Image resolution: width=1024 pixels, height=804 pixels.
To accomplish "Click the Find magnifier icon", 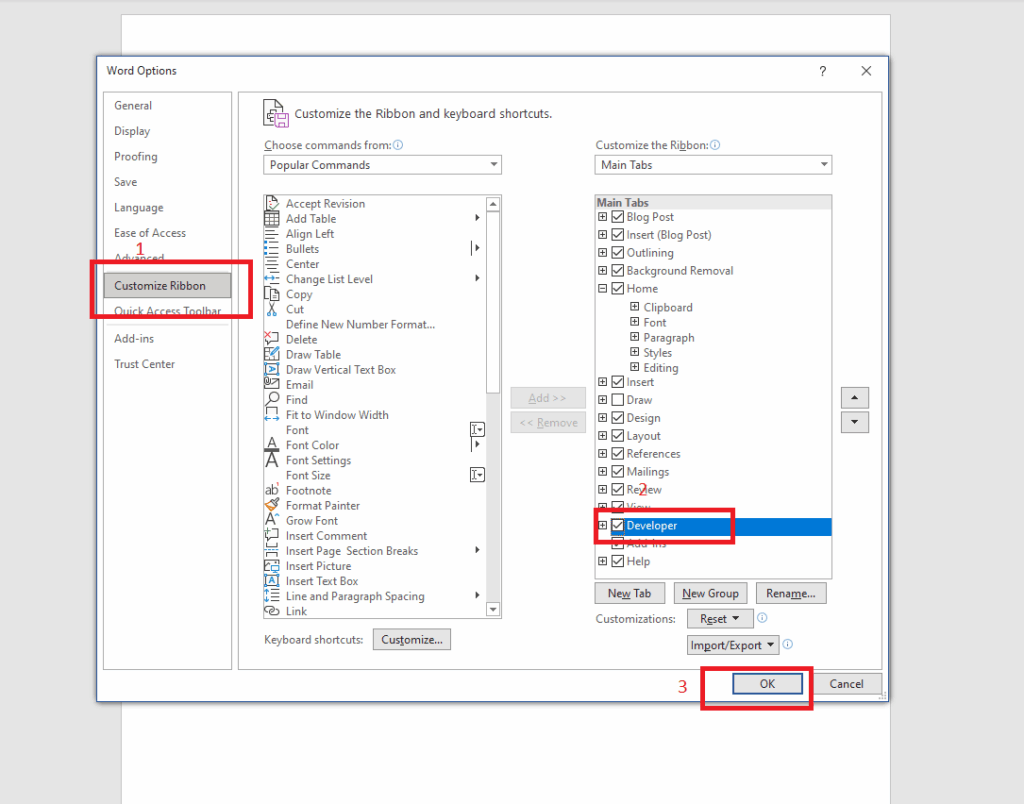I will tap(272, 399).
